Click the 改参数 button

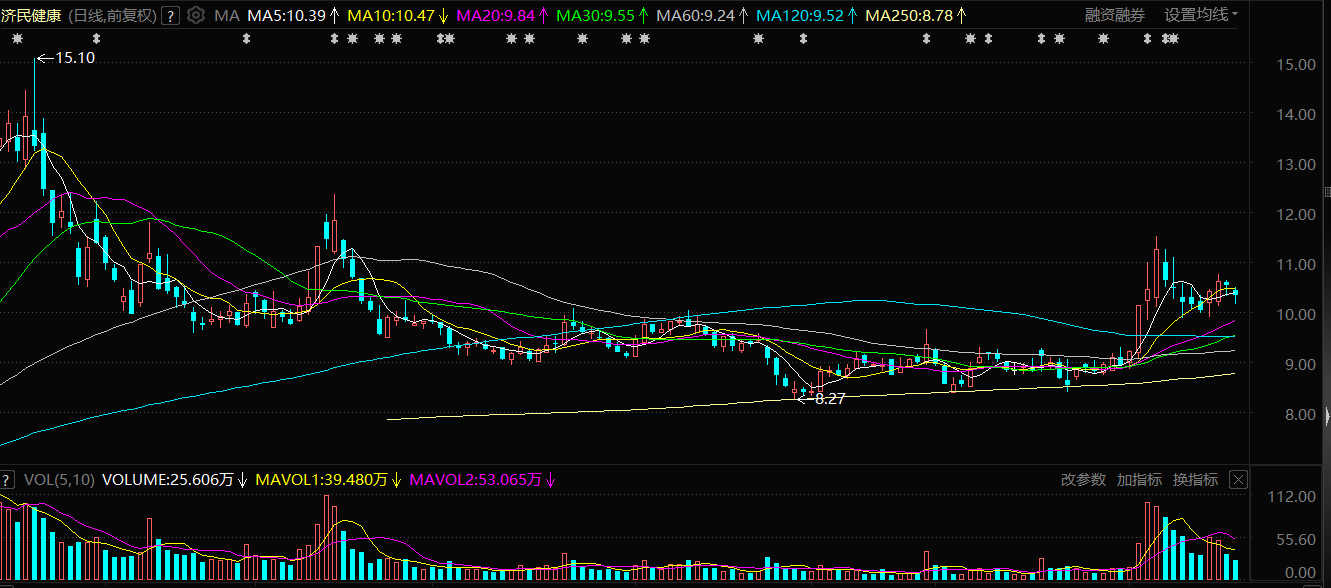tap(1084, 480)
